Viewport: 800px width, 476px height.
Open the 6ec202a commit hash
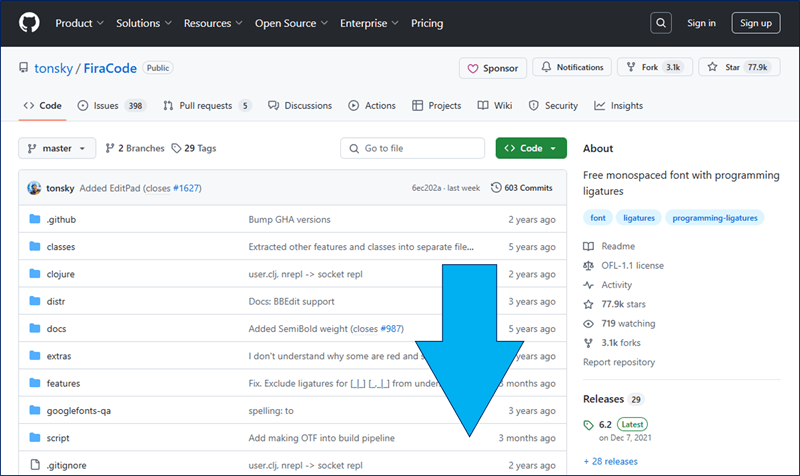pyautogui.click(x=426, y=188)
